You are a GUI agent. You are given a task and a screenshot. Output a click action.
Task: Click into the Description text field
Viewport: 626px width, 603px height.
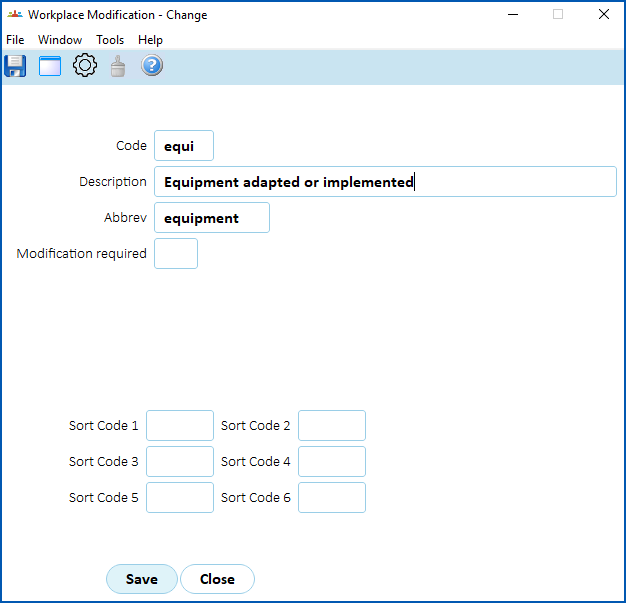coord(385,182)
